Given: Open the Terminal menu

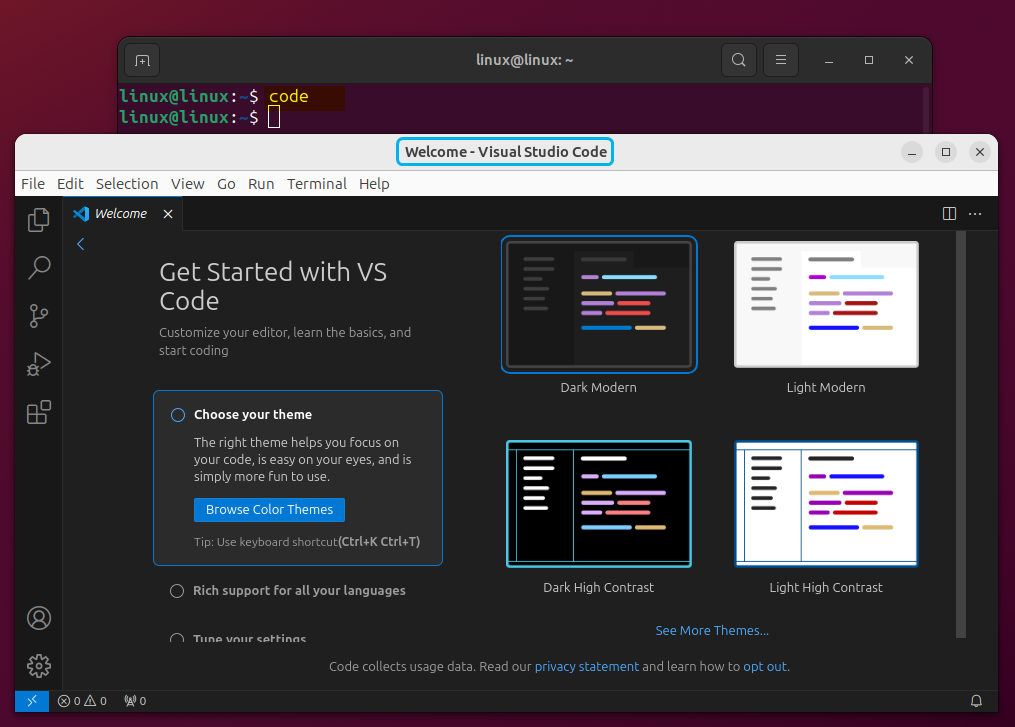Looking at the screenshot, I should [x=316, y=184].
